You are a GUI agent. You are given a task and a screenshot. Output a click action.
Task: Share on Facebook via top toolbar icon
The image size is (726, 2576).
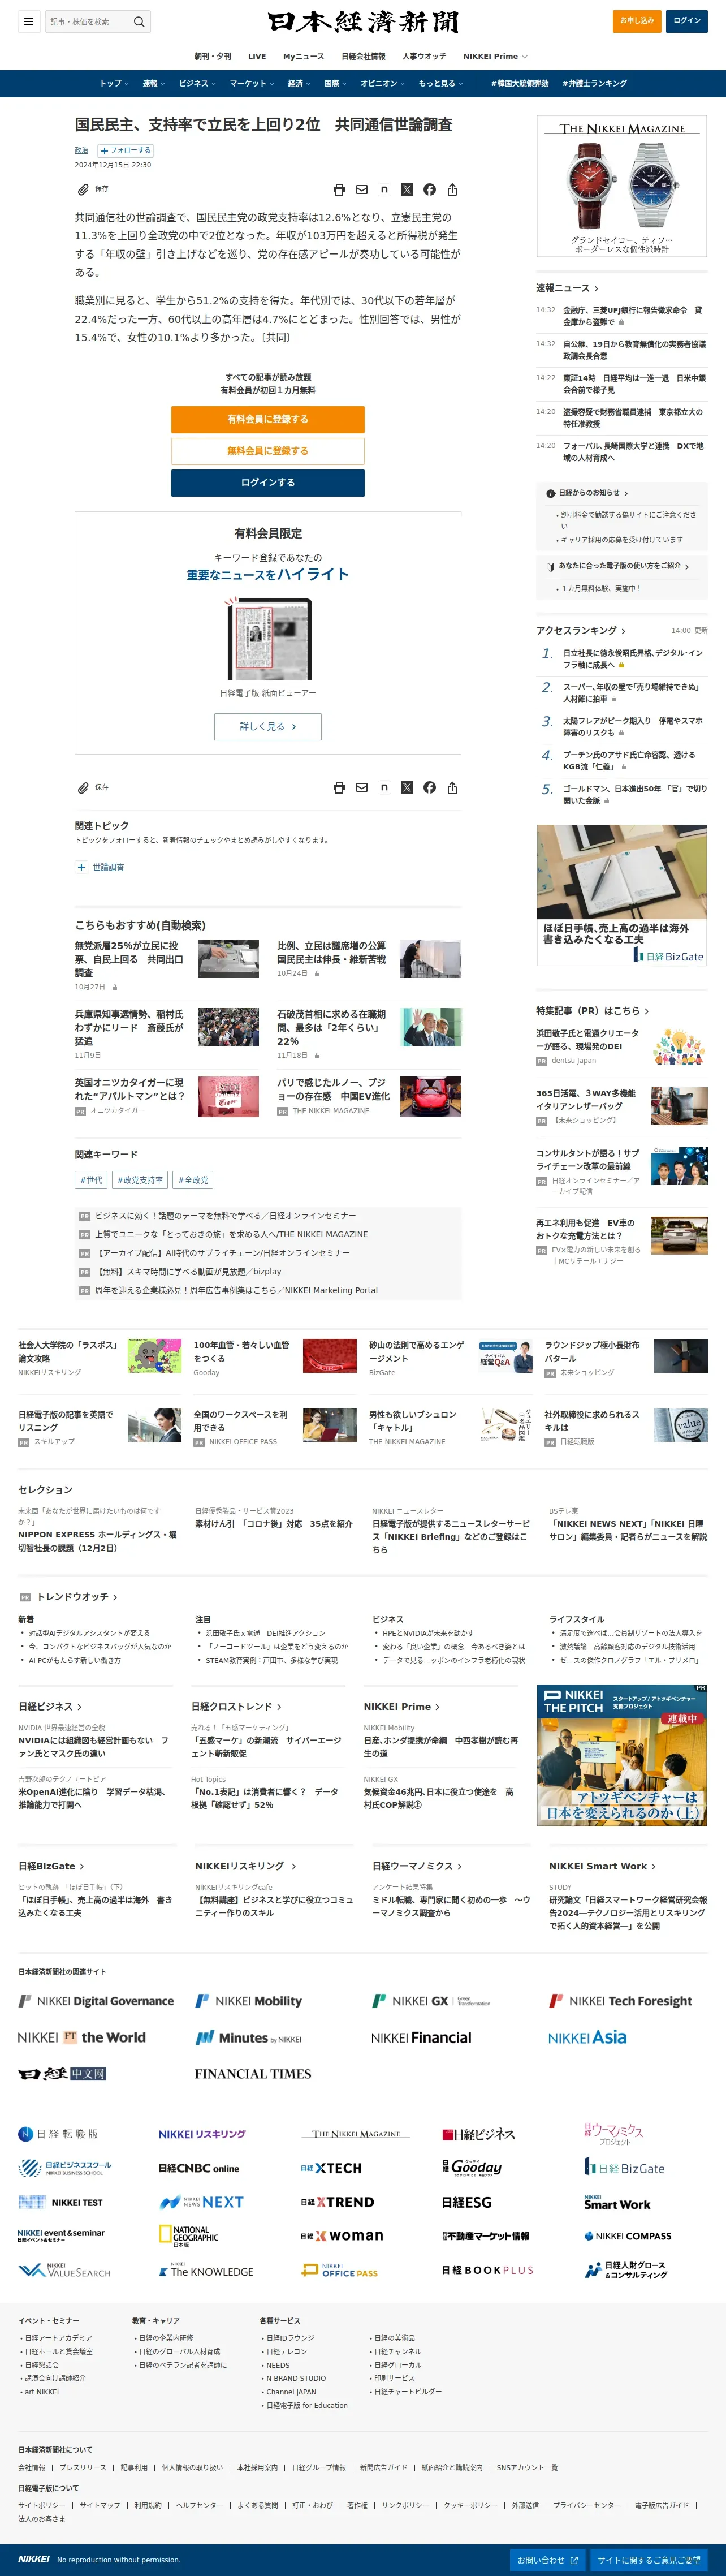429,189
